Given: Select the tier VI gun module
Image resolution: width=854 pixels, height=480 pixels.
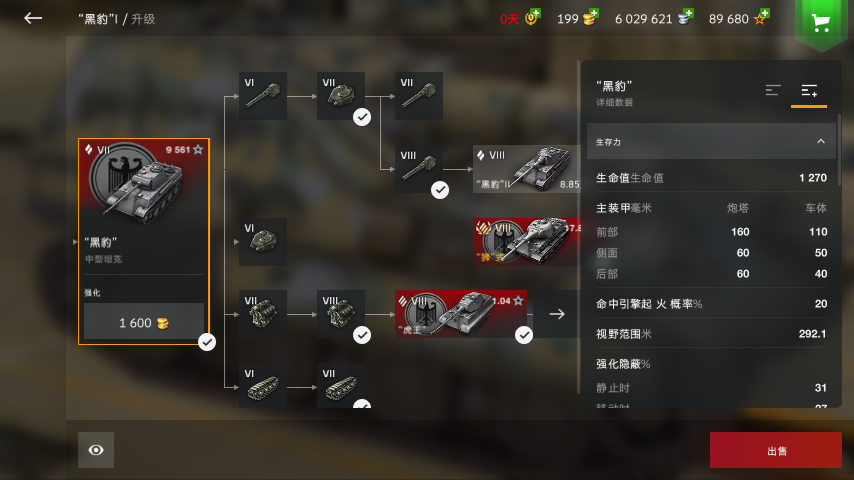Looking at the screenshot, I should coord(263,96).
